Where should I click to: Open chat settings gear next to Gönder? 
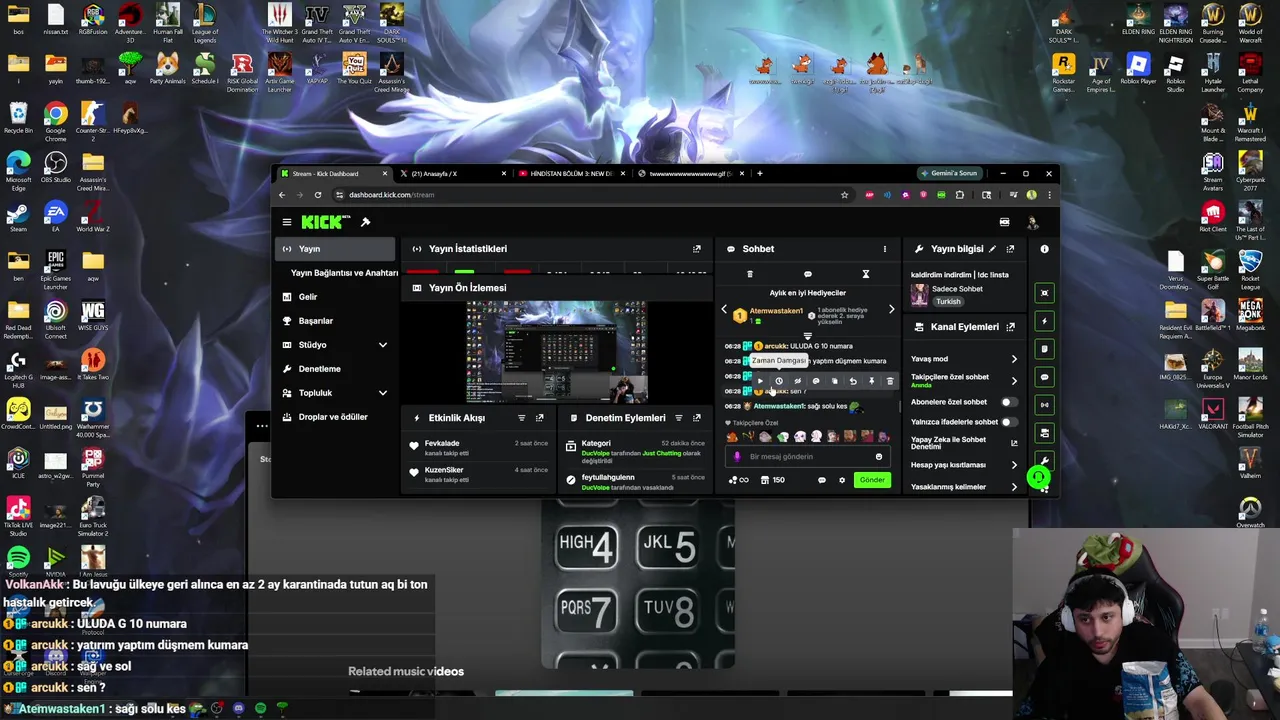pos(842,480)
